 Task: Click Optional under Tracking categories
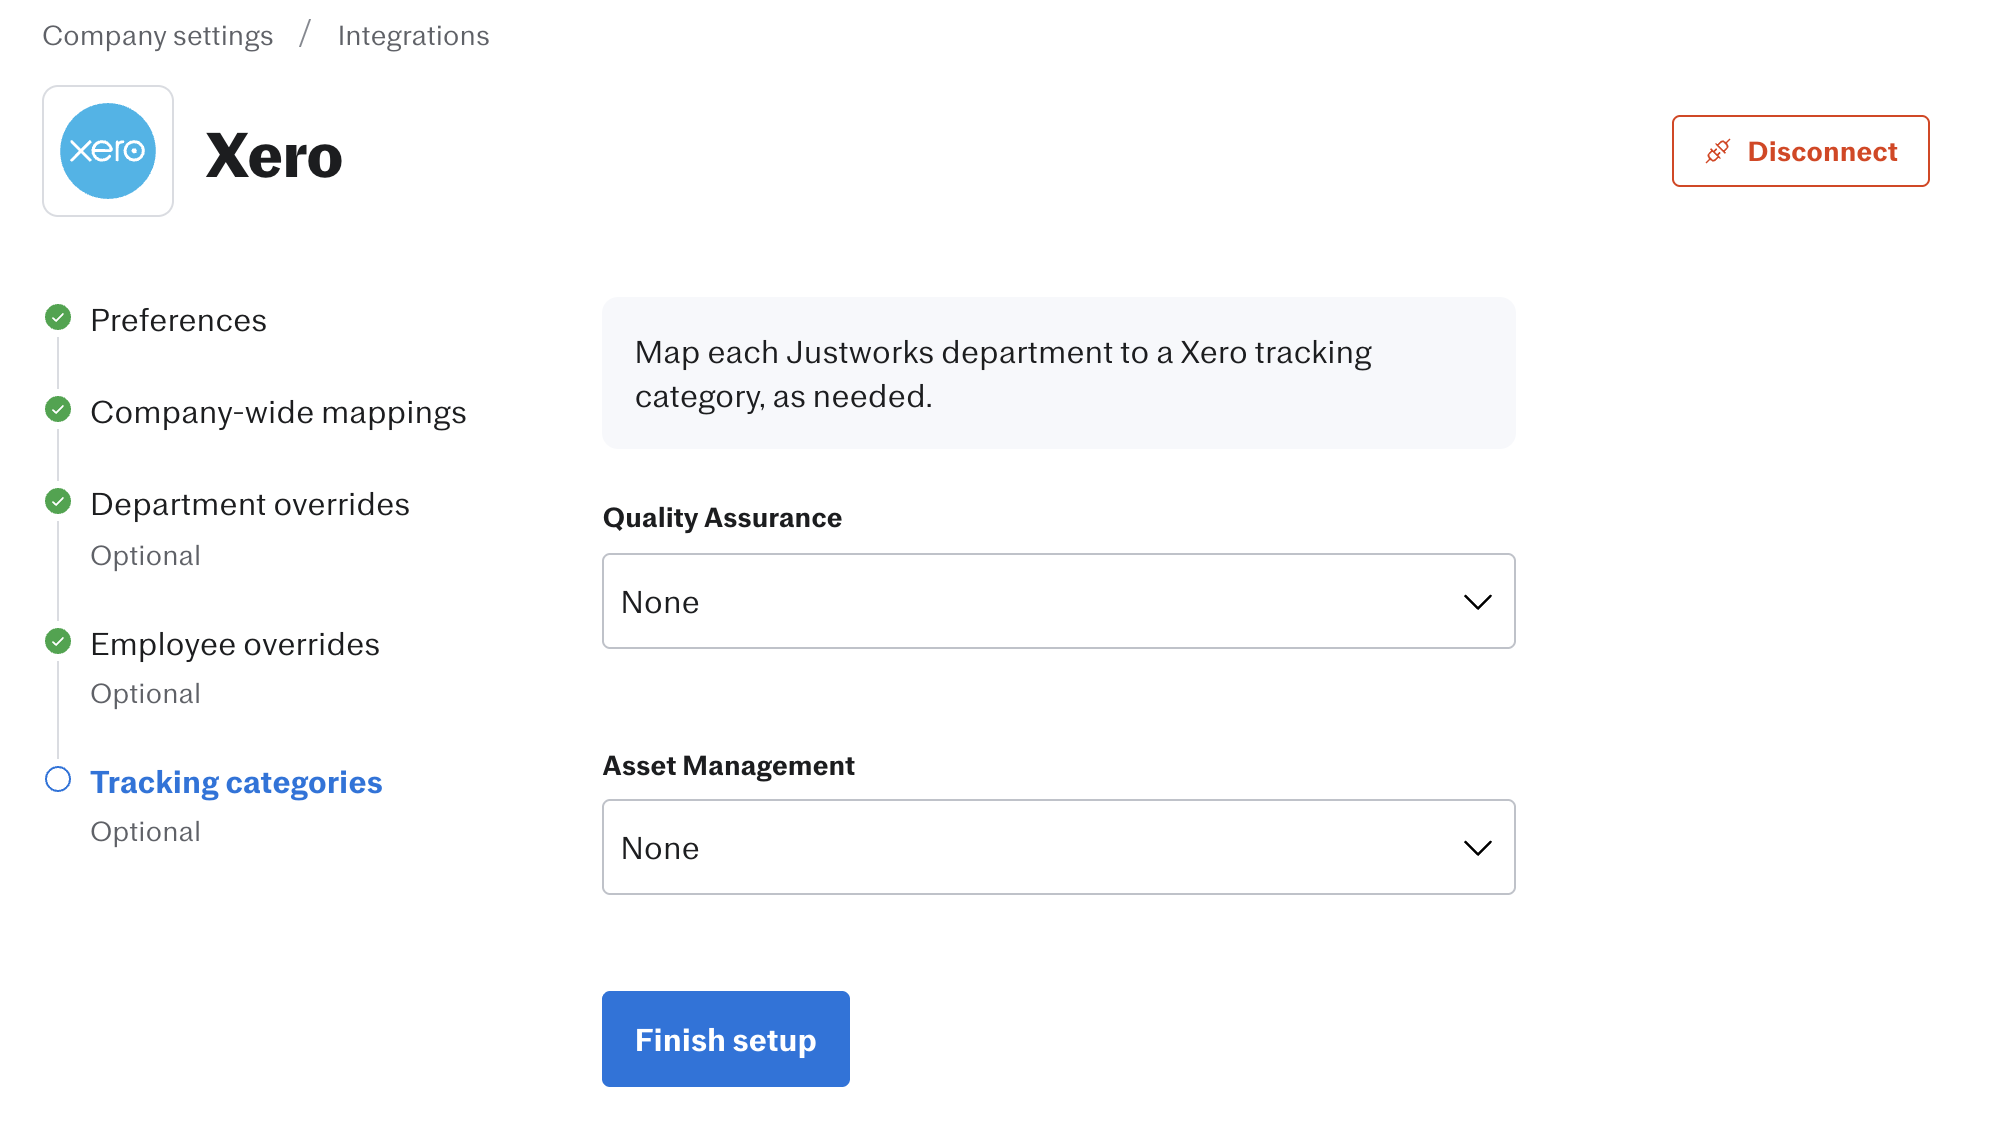[x=145, y=832]
